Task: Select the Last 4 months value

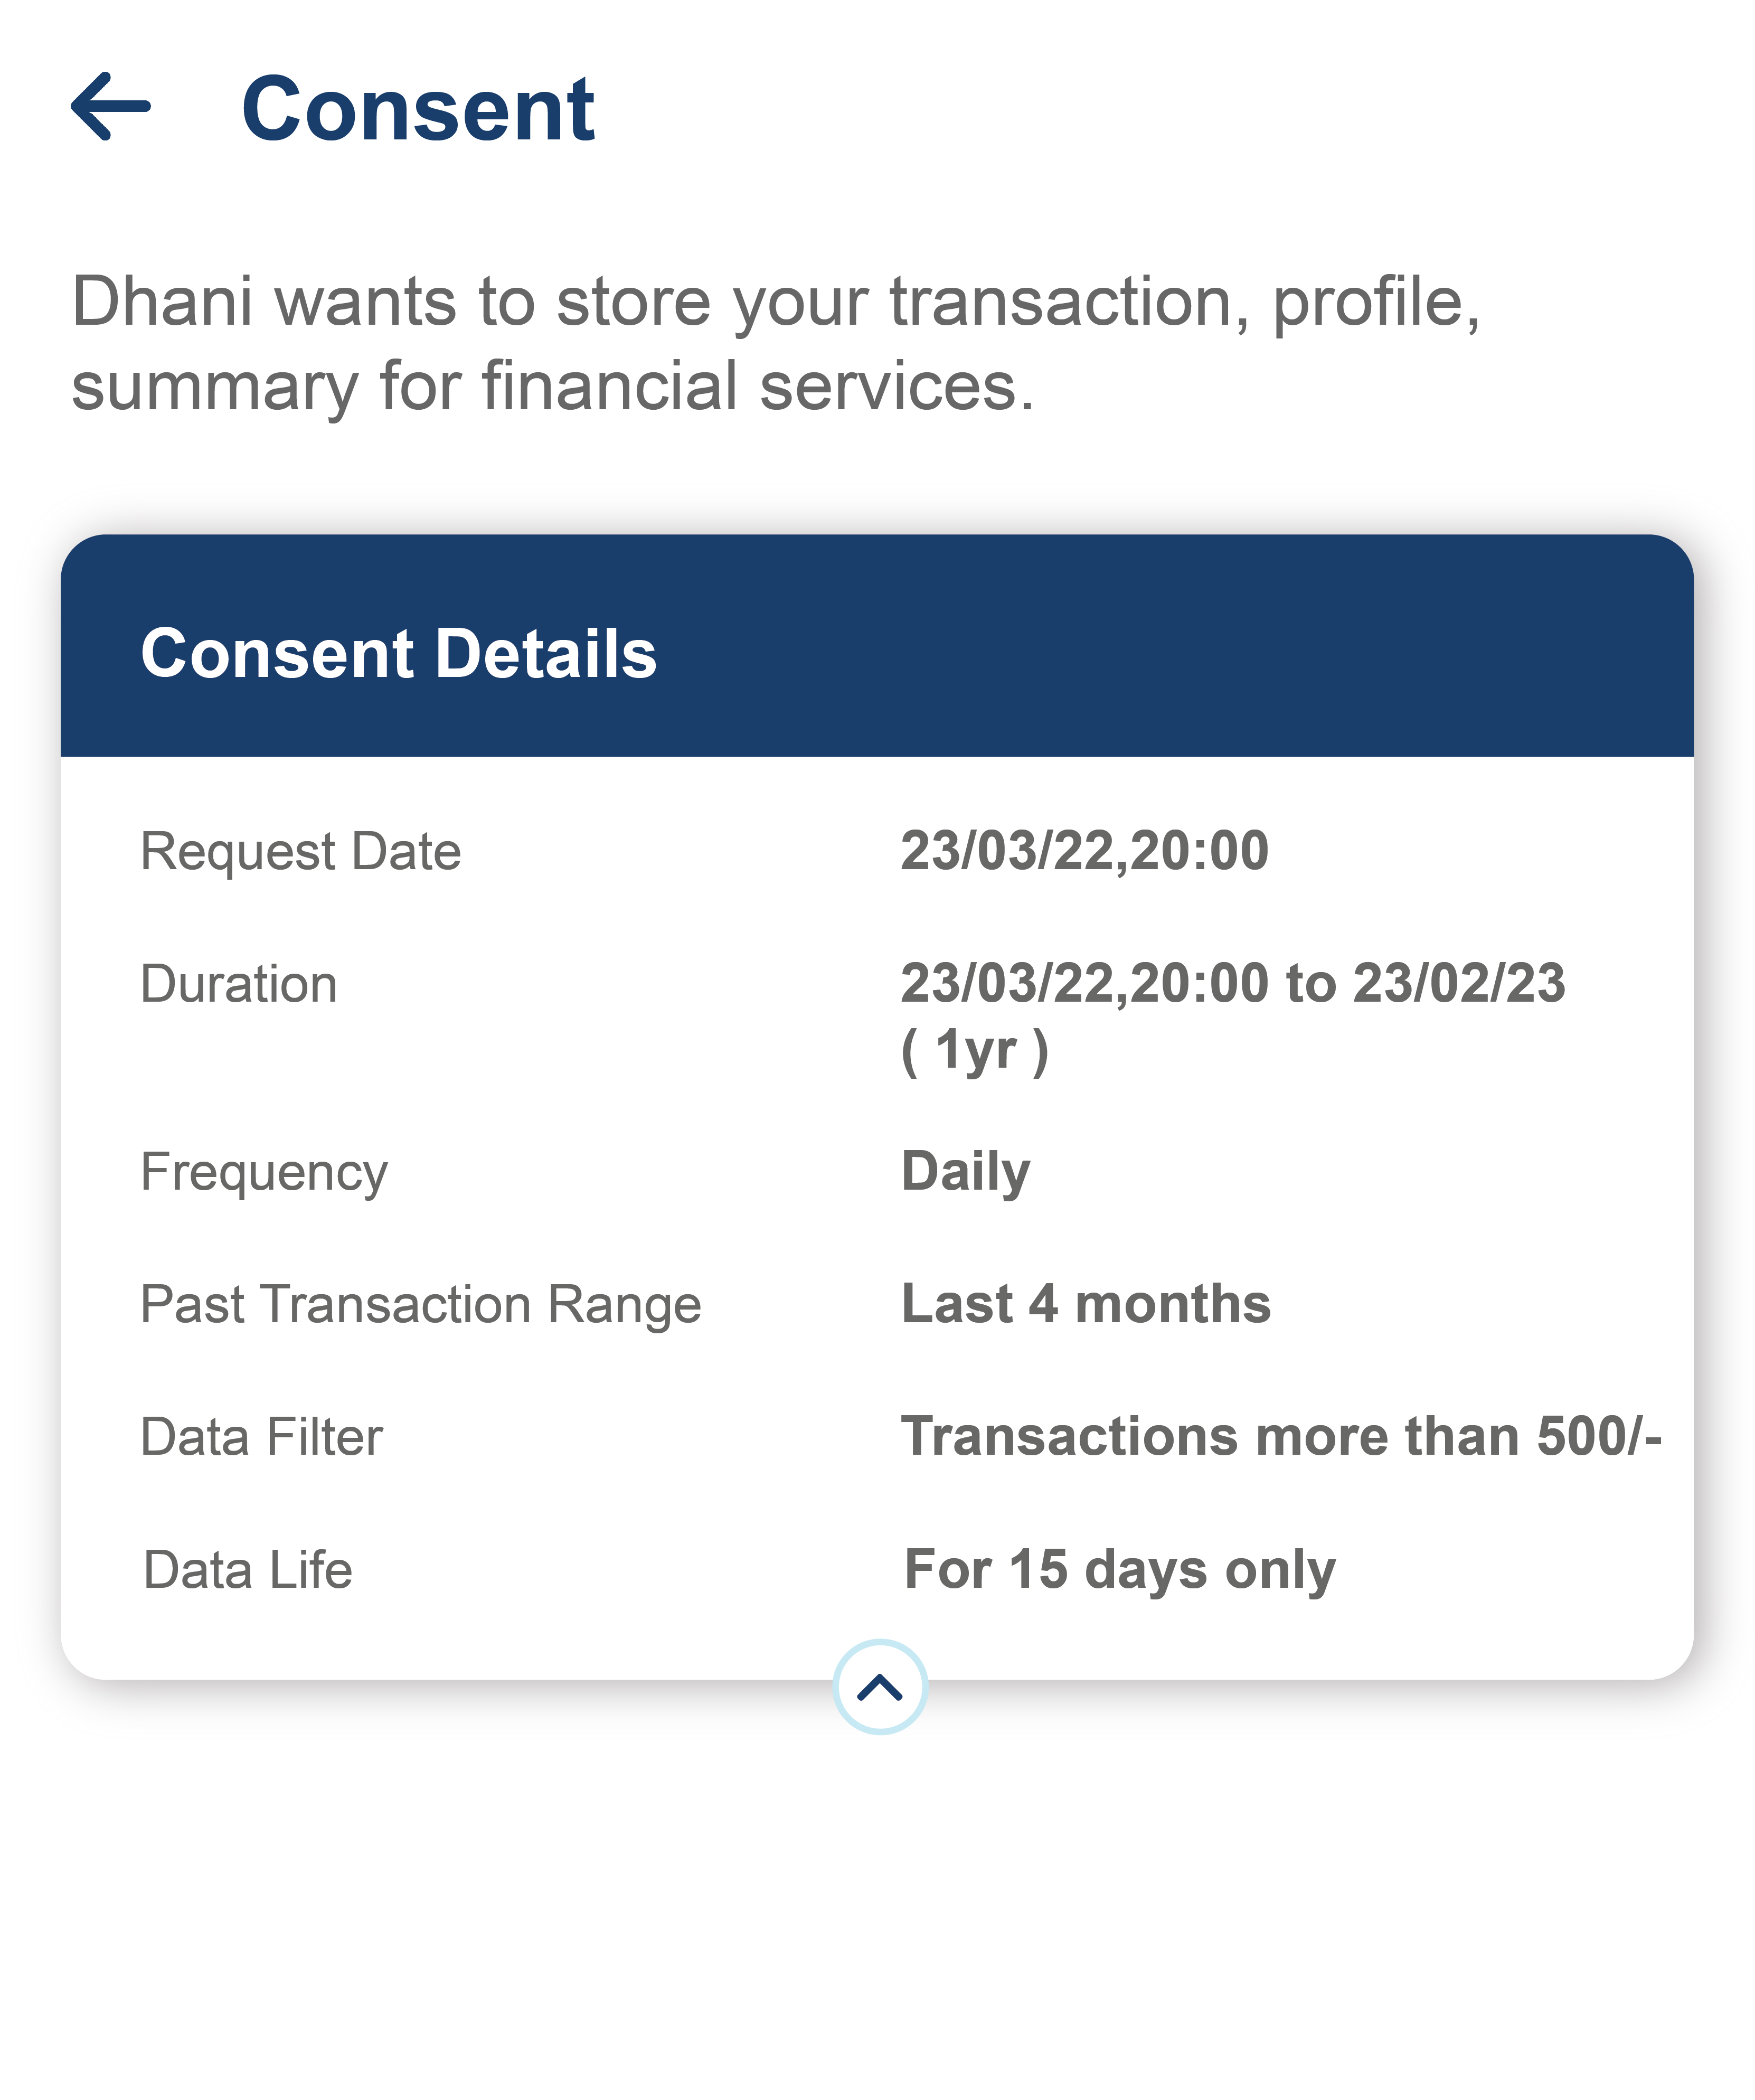Action: 1086,1304
